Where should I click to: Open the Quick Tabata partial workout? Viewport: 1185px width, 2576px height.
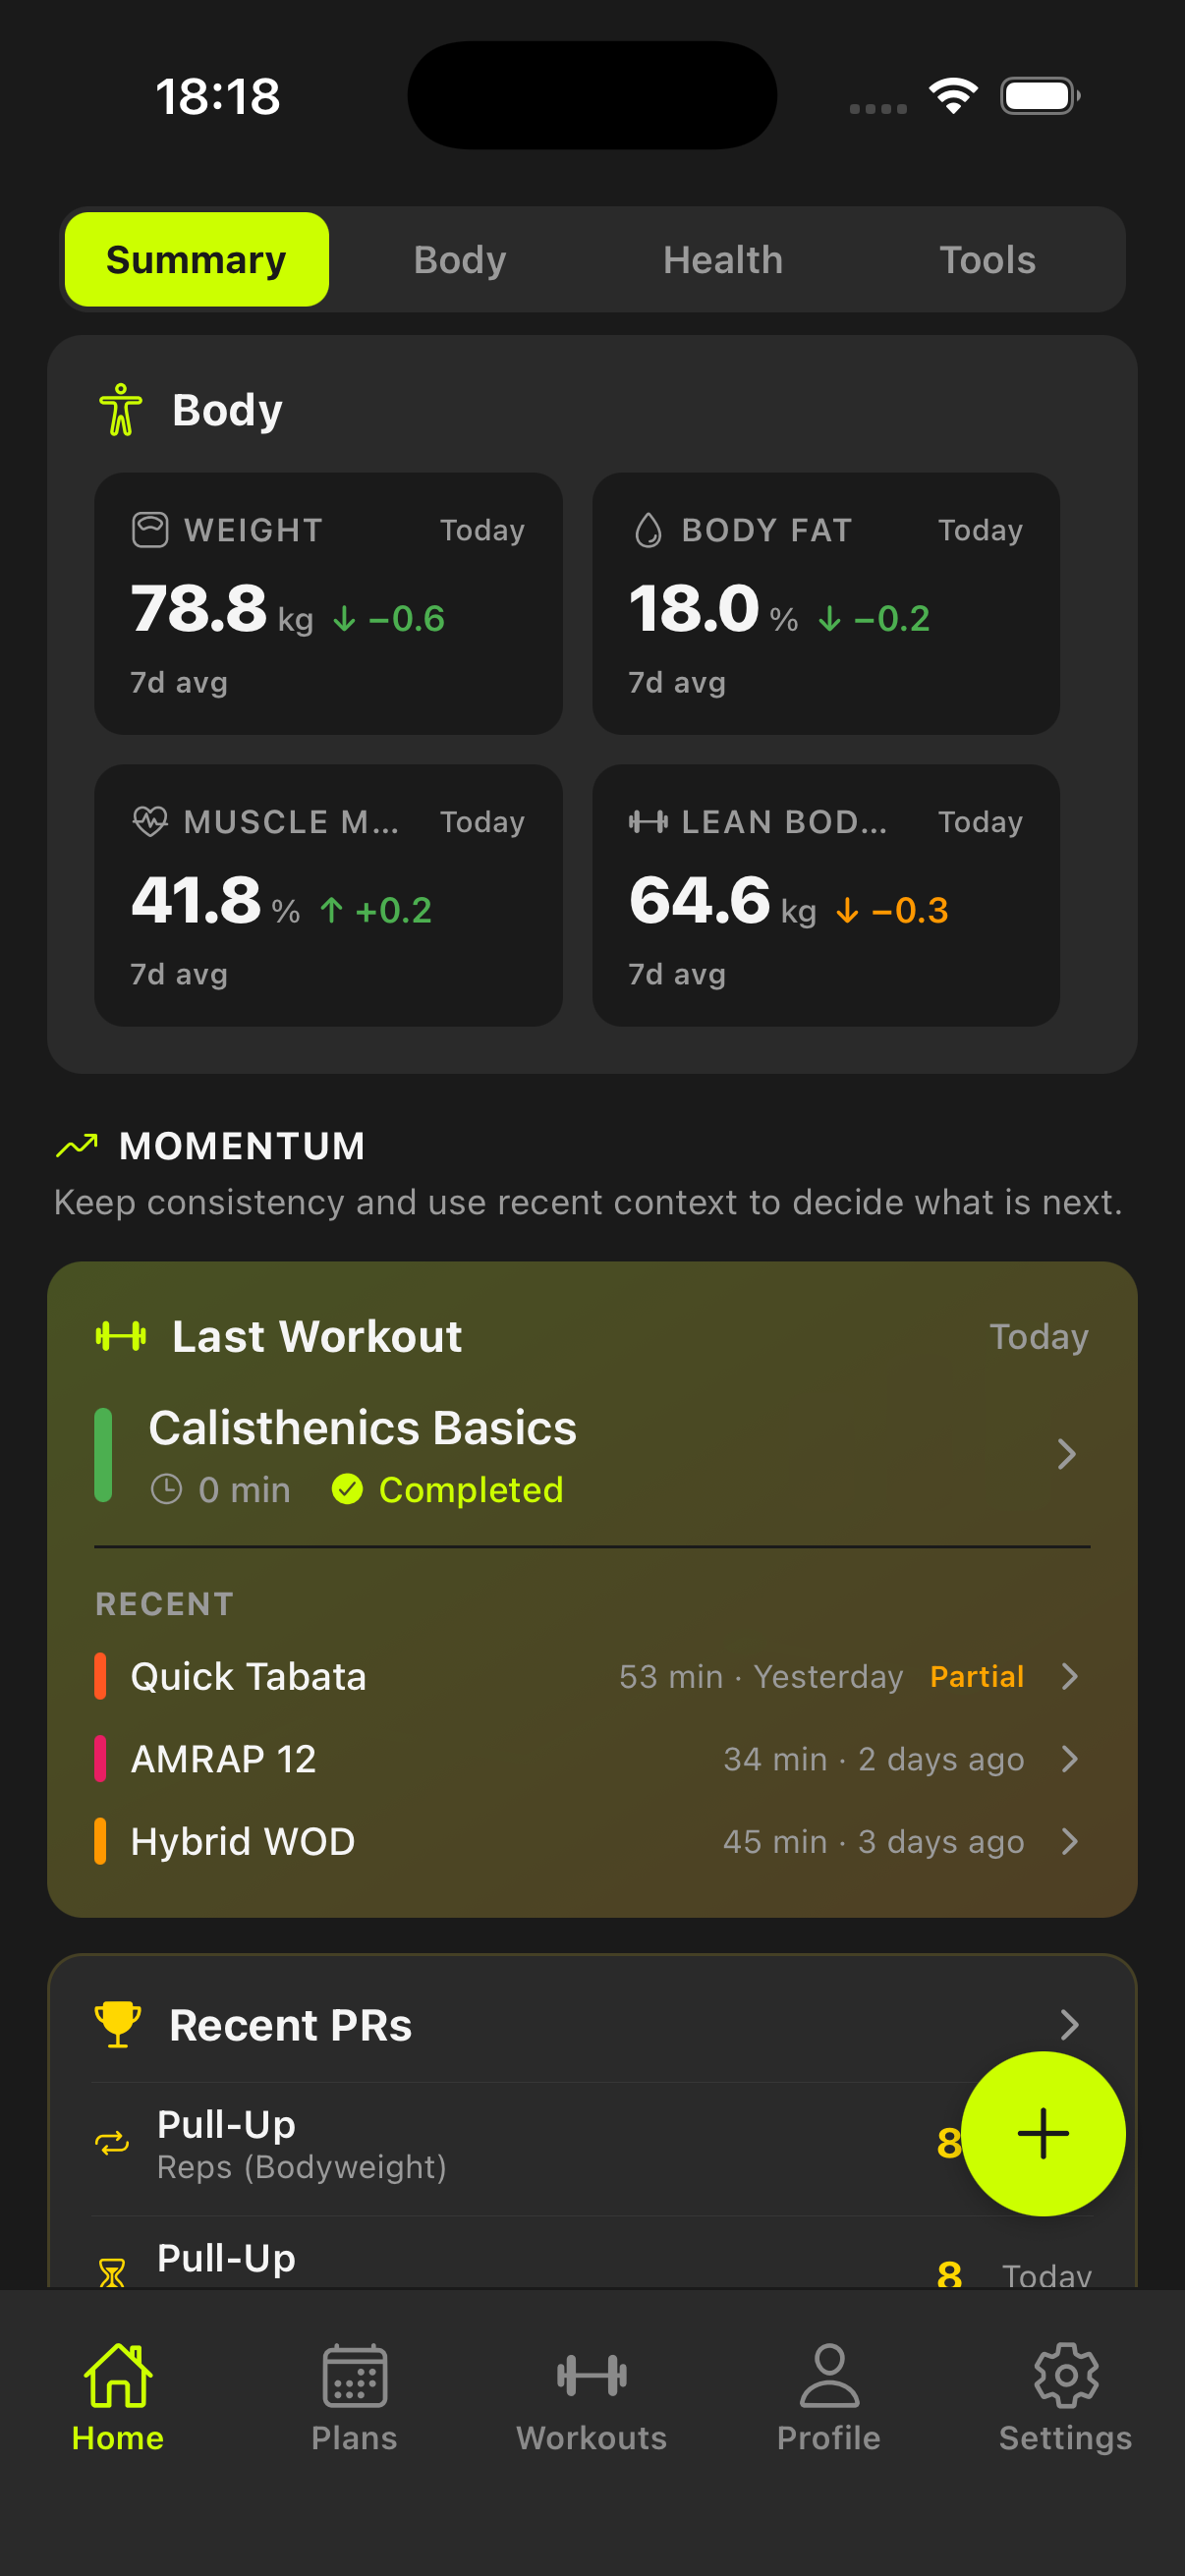1069,1677
